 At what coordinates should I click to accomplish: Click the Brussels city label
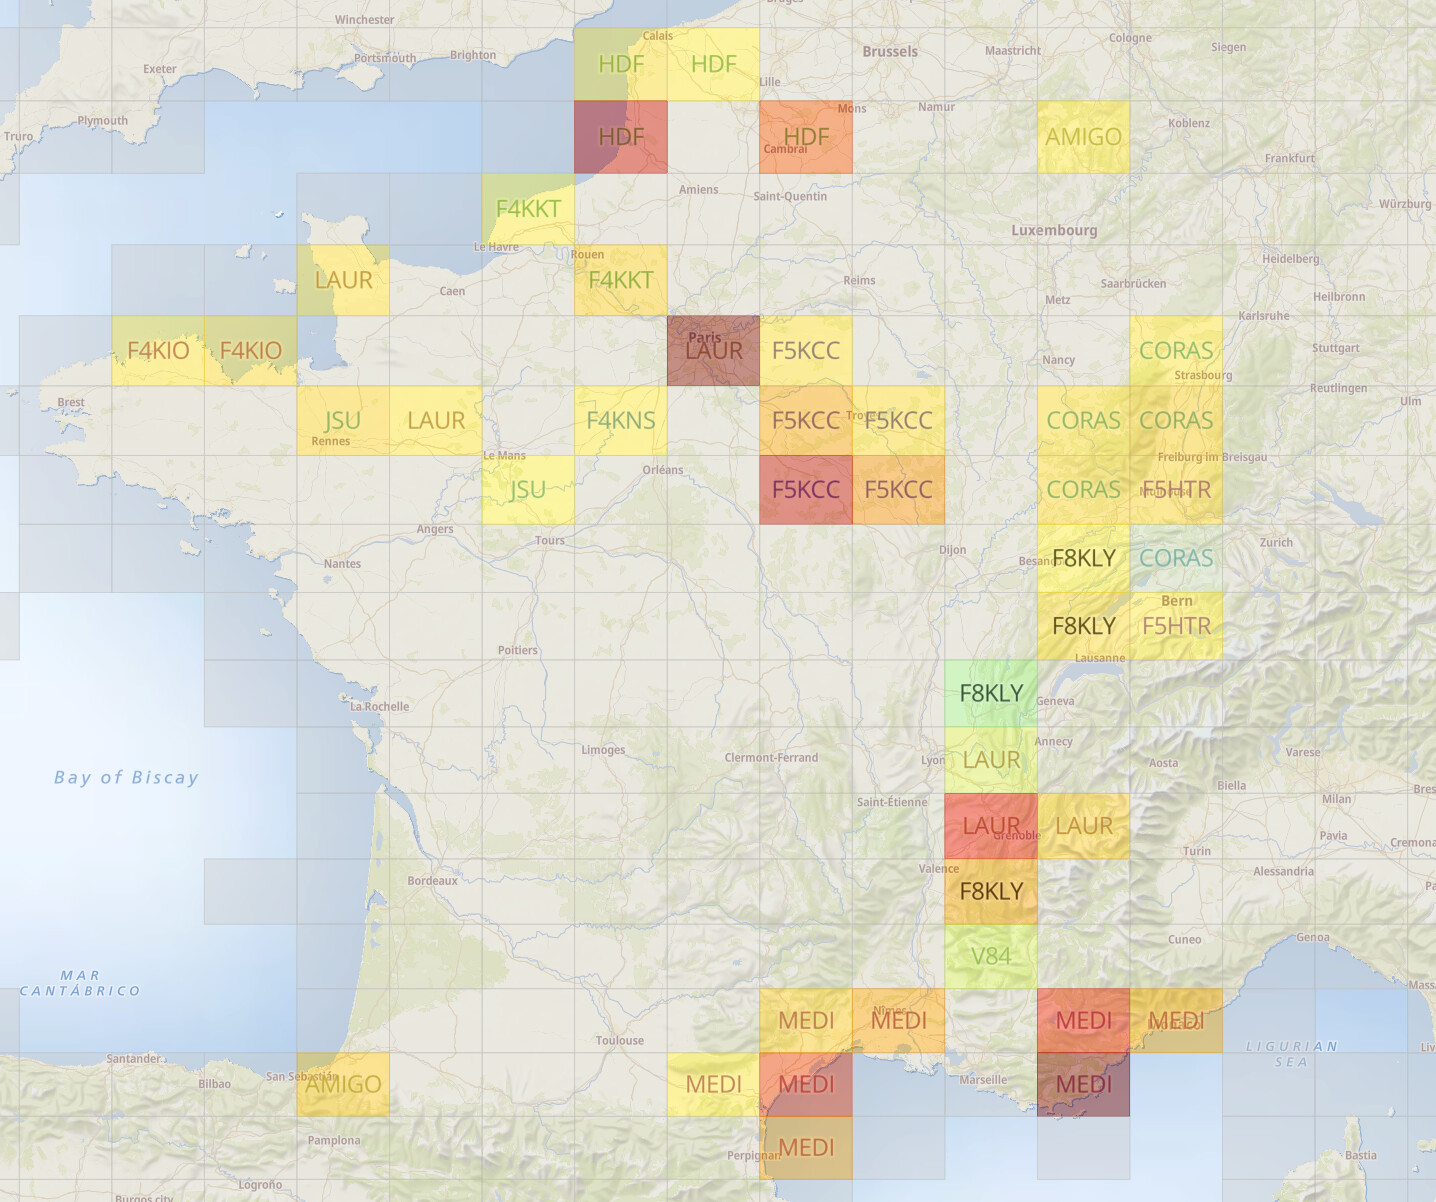pyautogui.click(x=889, y=52)
